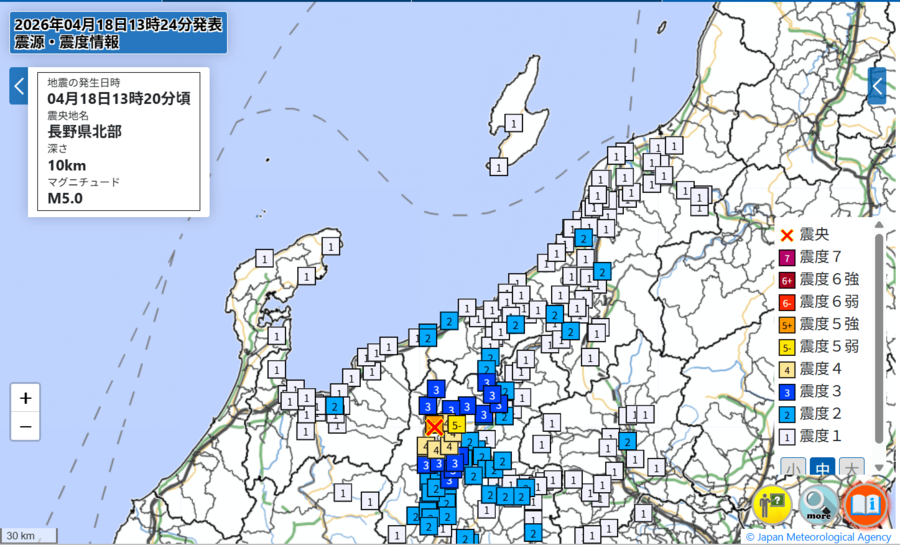The width and height of the screenshot is (900, 545).
Task: Zoom out the map with the minus button
Action: click(25, 427)
